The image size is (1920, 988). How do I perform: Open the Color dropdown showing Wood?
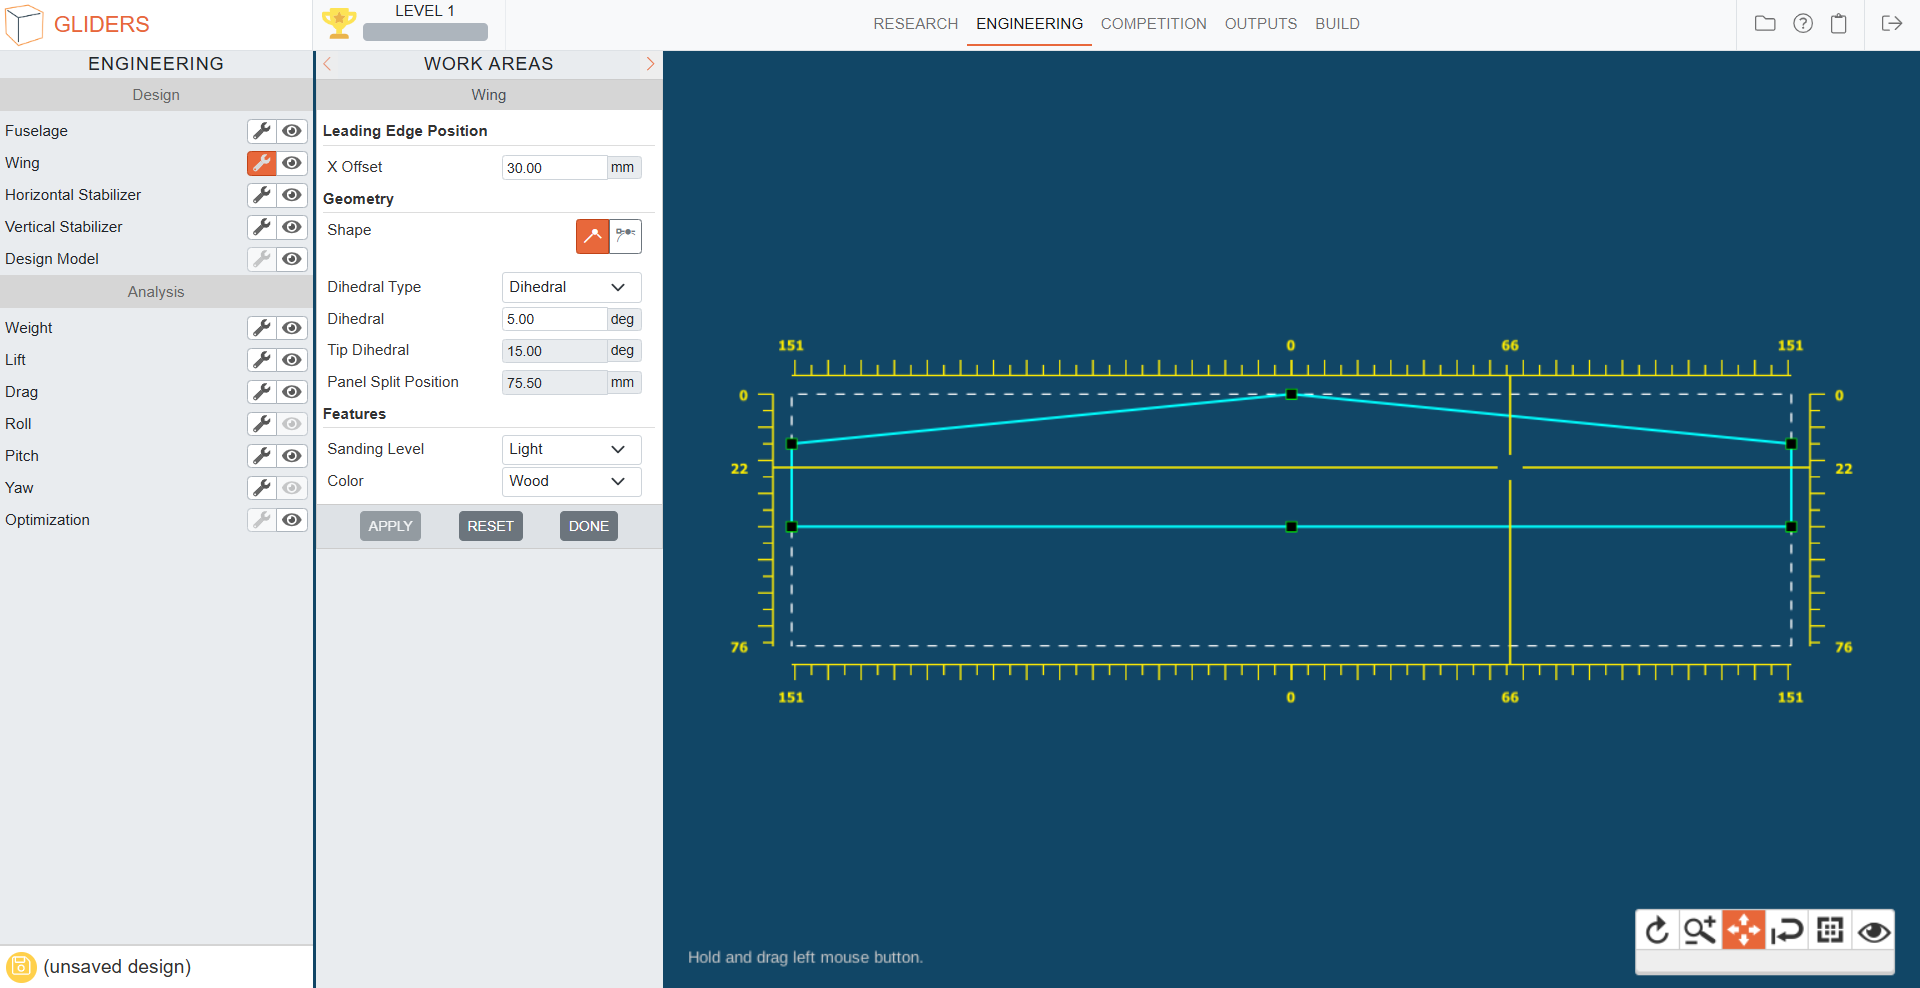point(570,481)
